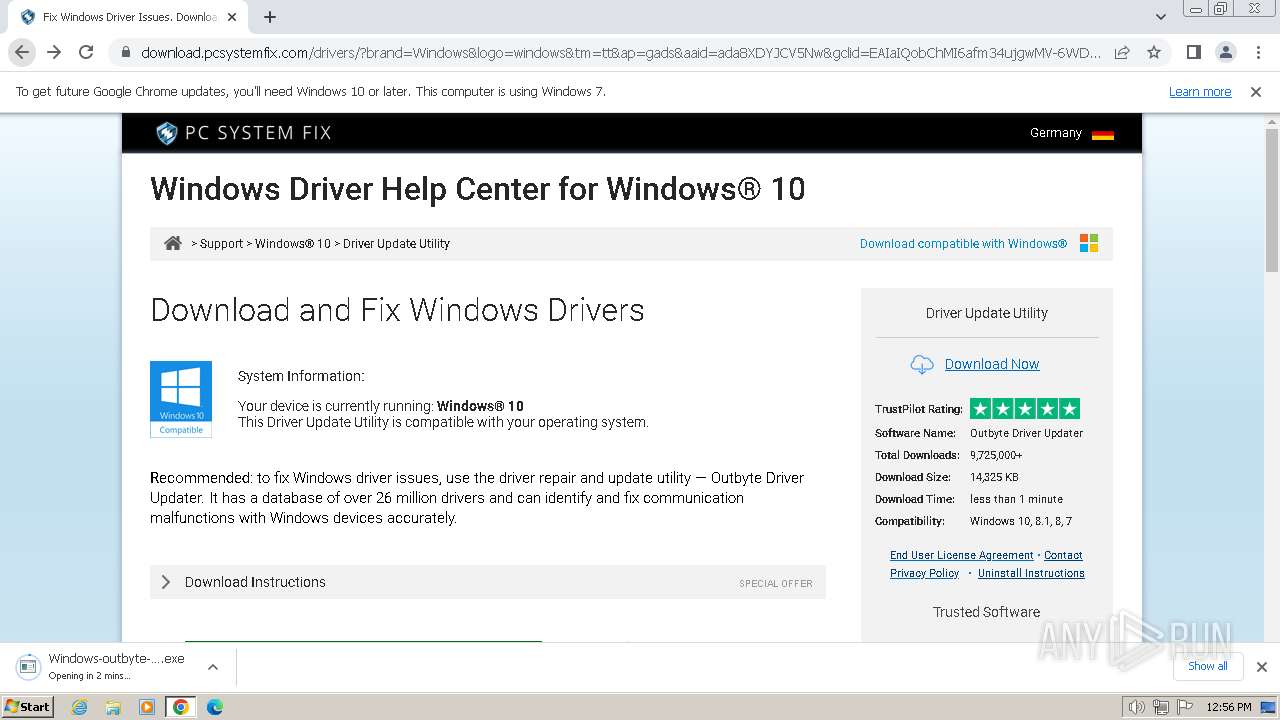Image resolution: width=1280 pixels, height=720 pixels.
Task: Click the cloud download icon
Action: [922, 364]
